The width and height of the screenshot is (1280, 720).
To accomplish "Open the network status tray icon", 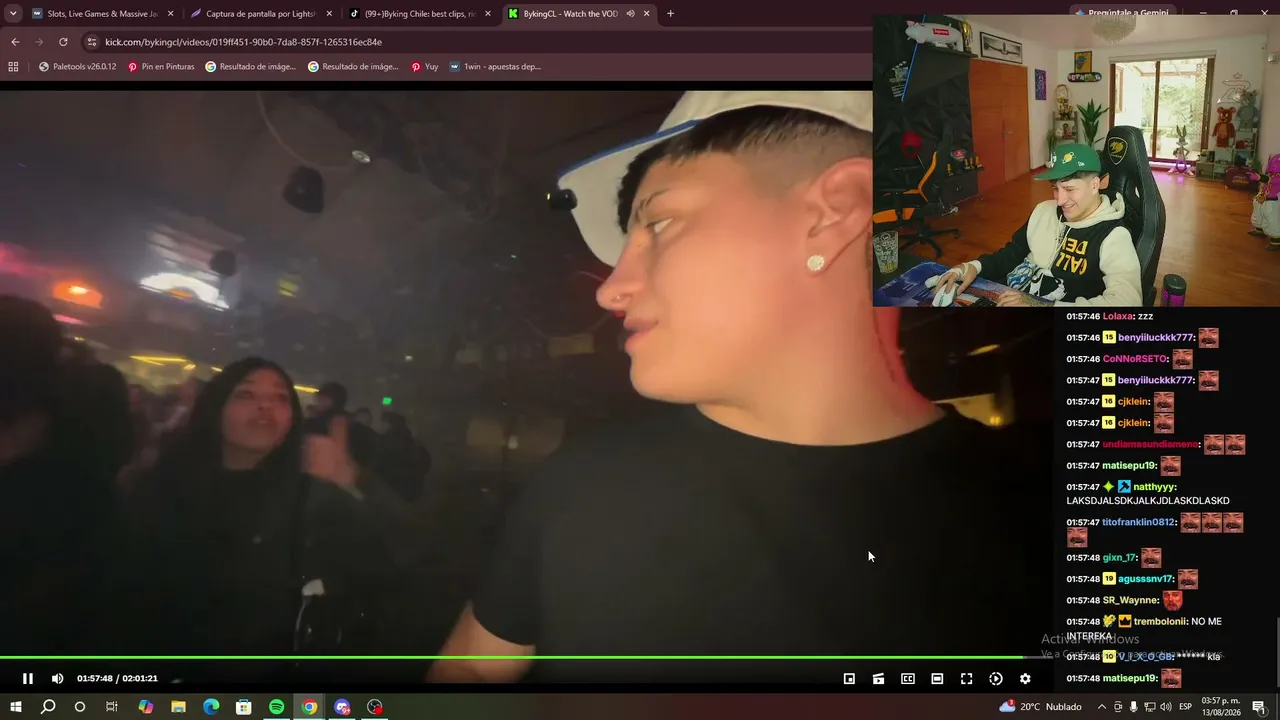I will pos(1149,707).
